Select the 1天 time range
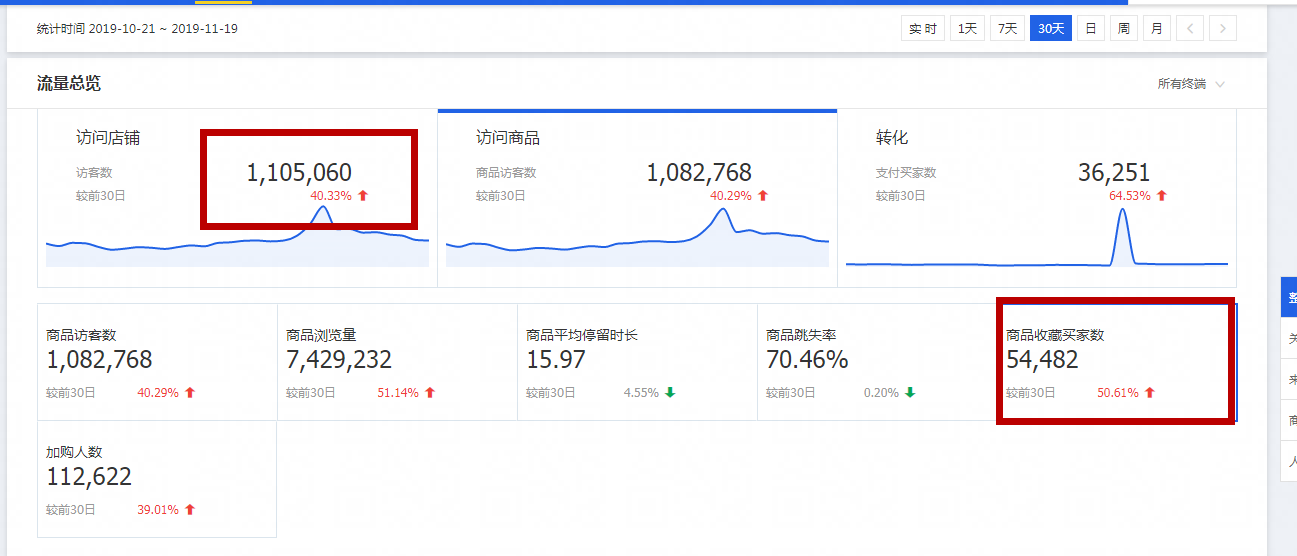 pos(967,29)
